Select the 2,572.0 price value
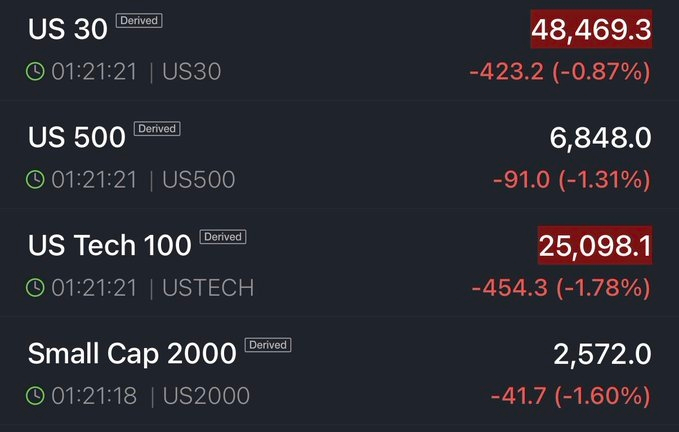 tap(602, 355)
